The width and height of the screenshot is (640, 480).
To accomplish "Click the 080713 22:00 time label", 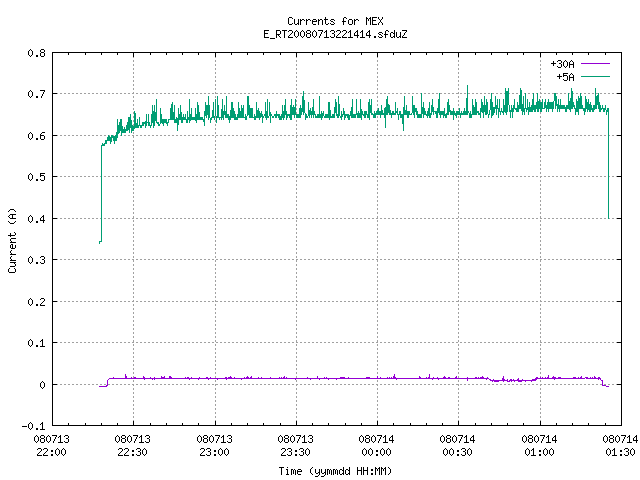I will click(51, 446).
